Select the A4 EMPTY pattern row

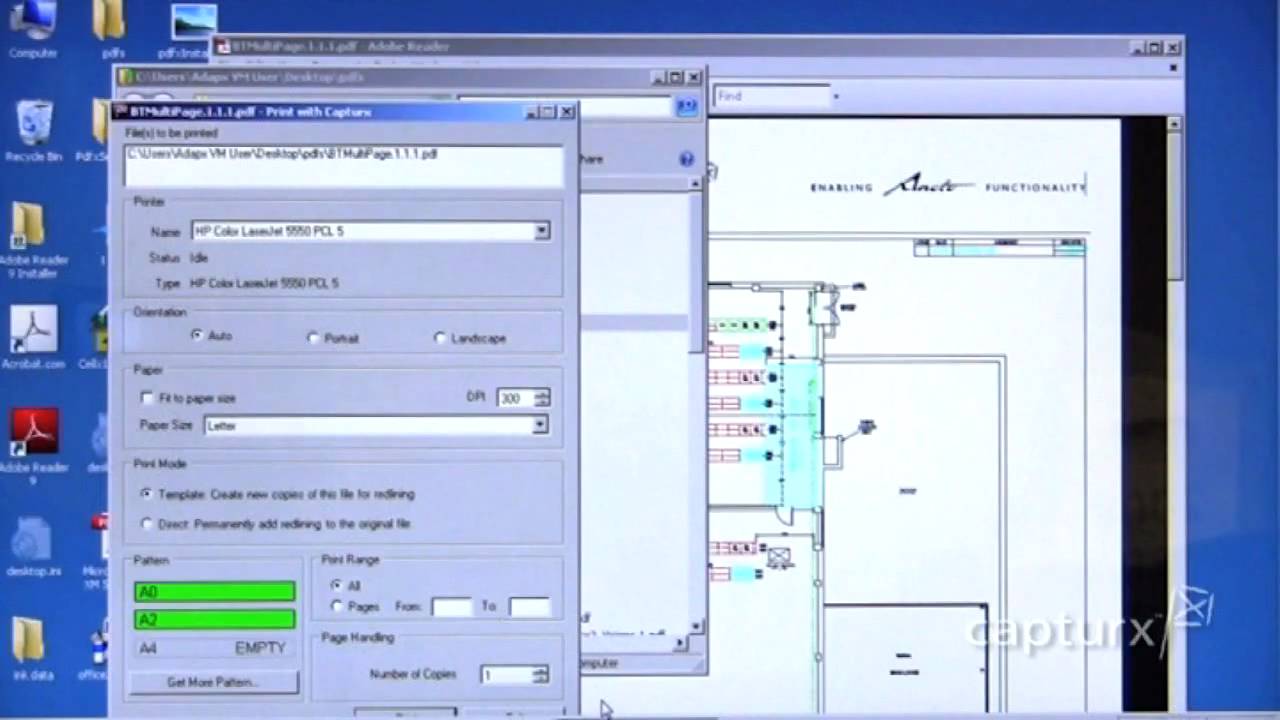point(215,648)
